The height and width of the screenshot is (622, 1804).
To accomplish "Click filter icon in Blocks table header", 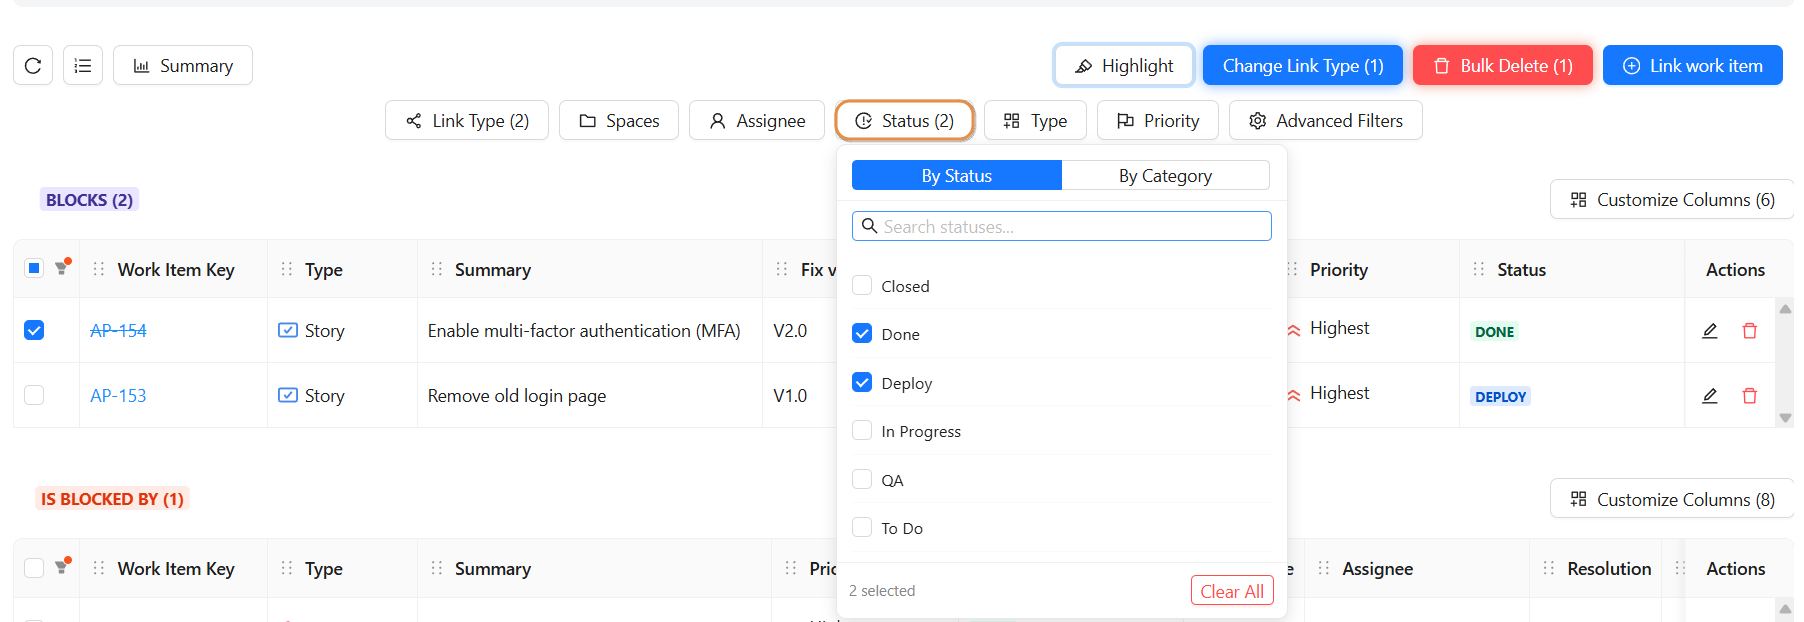I will (x=62, y=268).
